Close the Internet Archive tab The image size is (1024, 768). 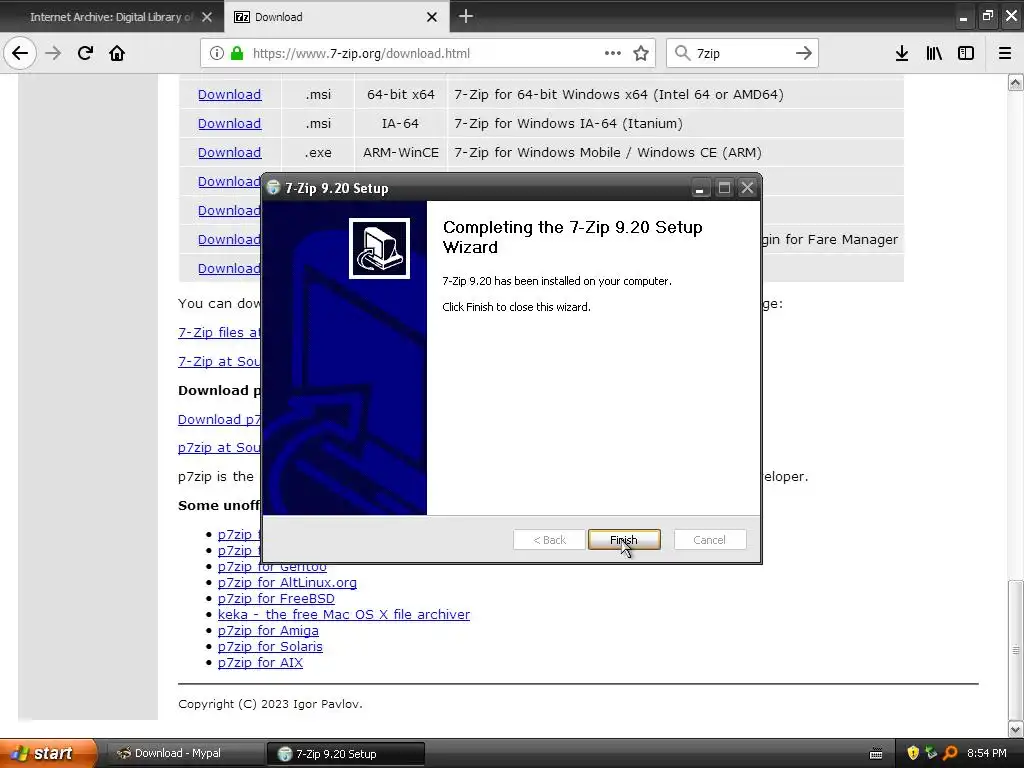tap(207, 17)
